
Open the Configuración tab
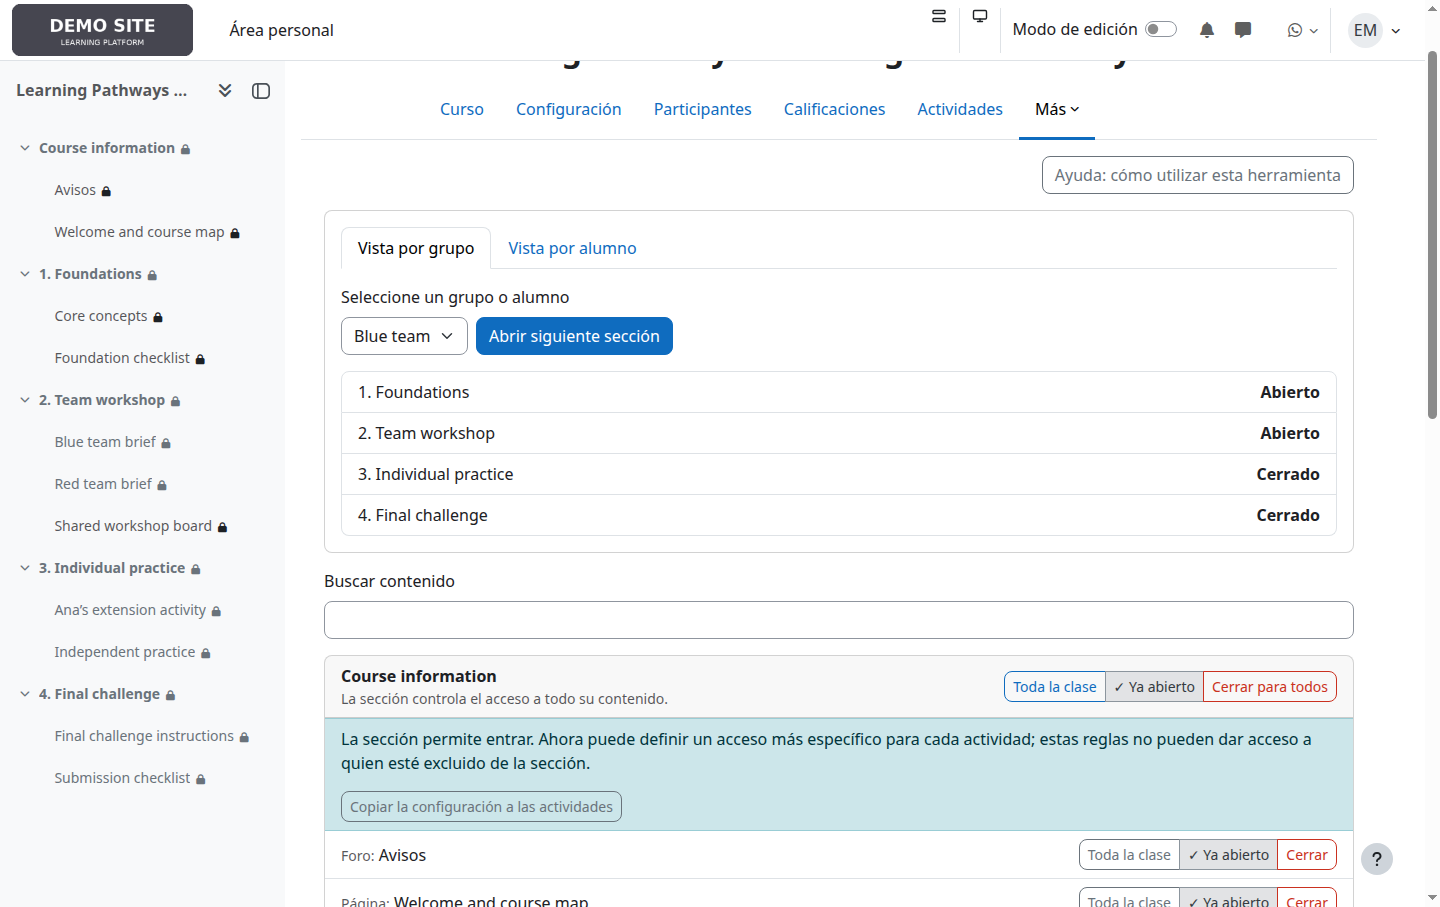point(569,109)
